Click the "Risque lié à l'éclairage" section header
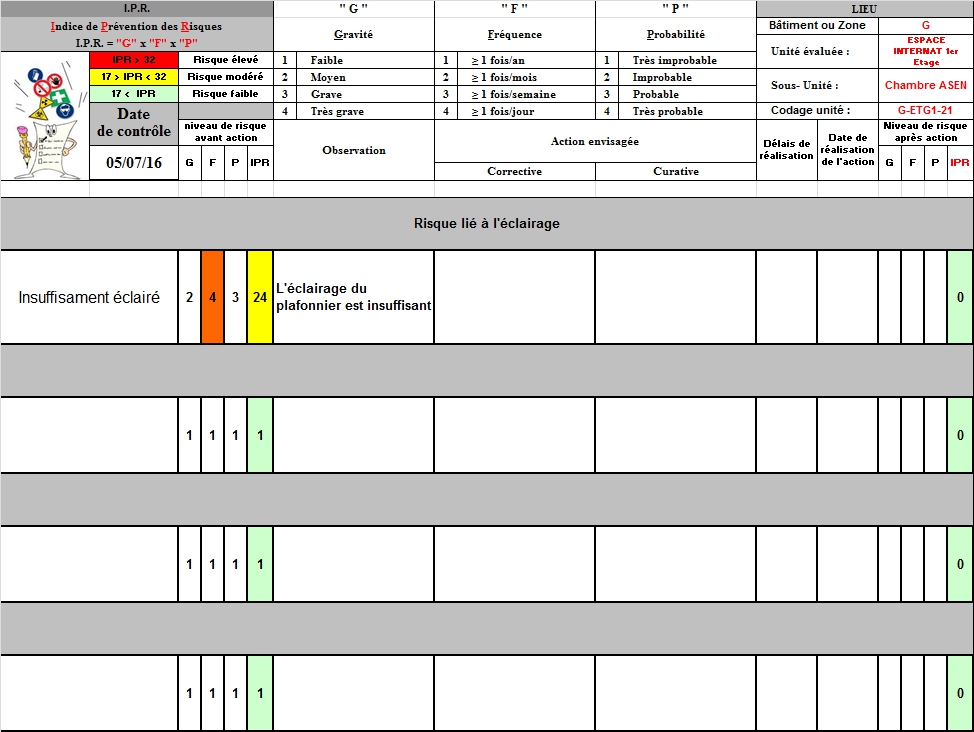The width and height of the screenshot is (974, 732). click(486, 223)
